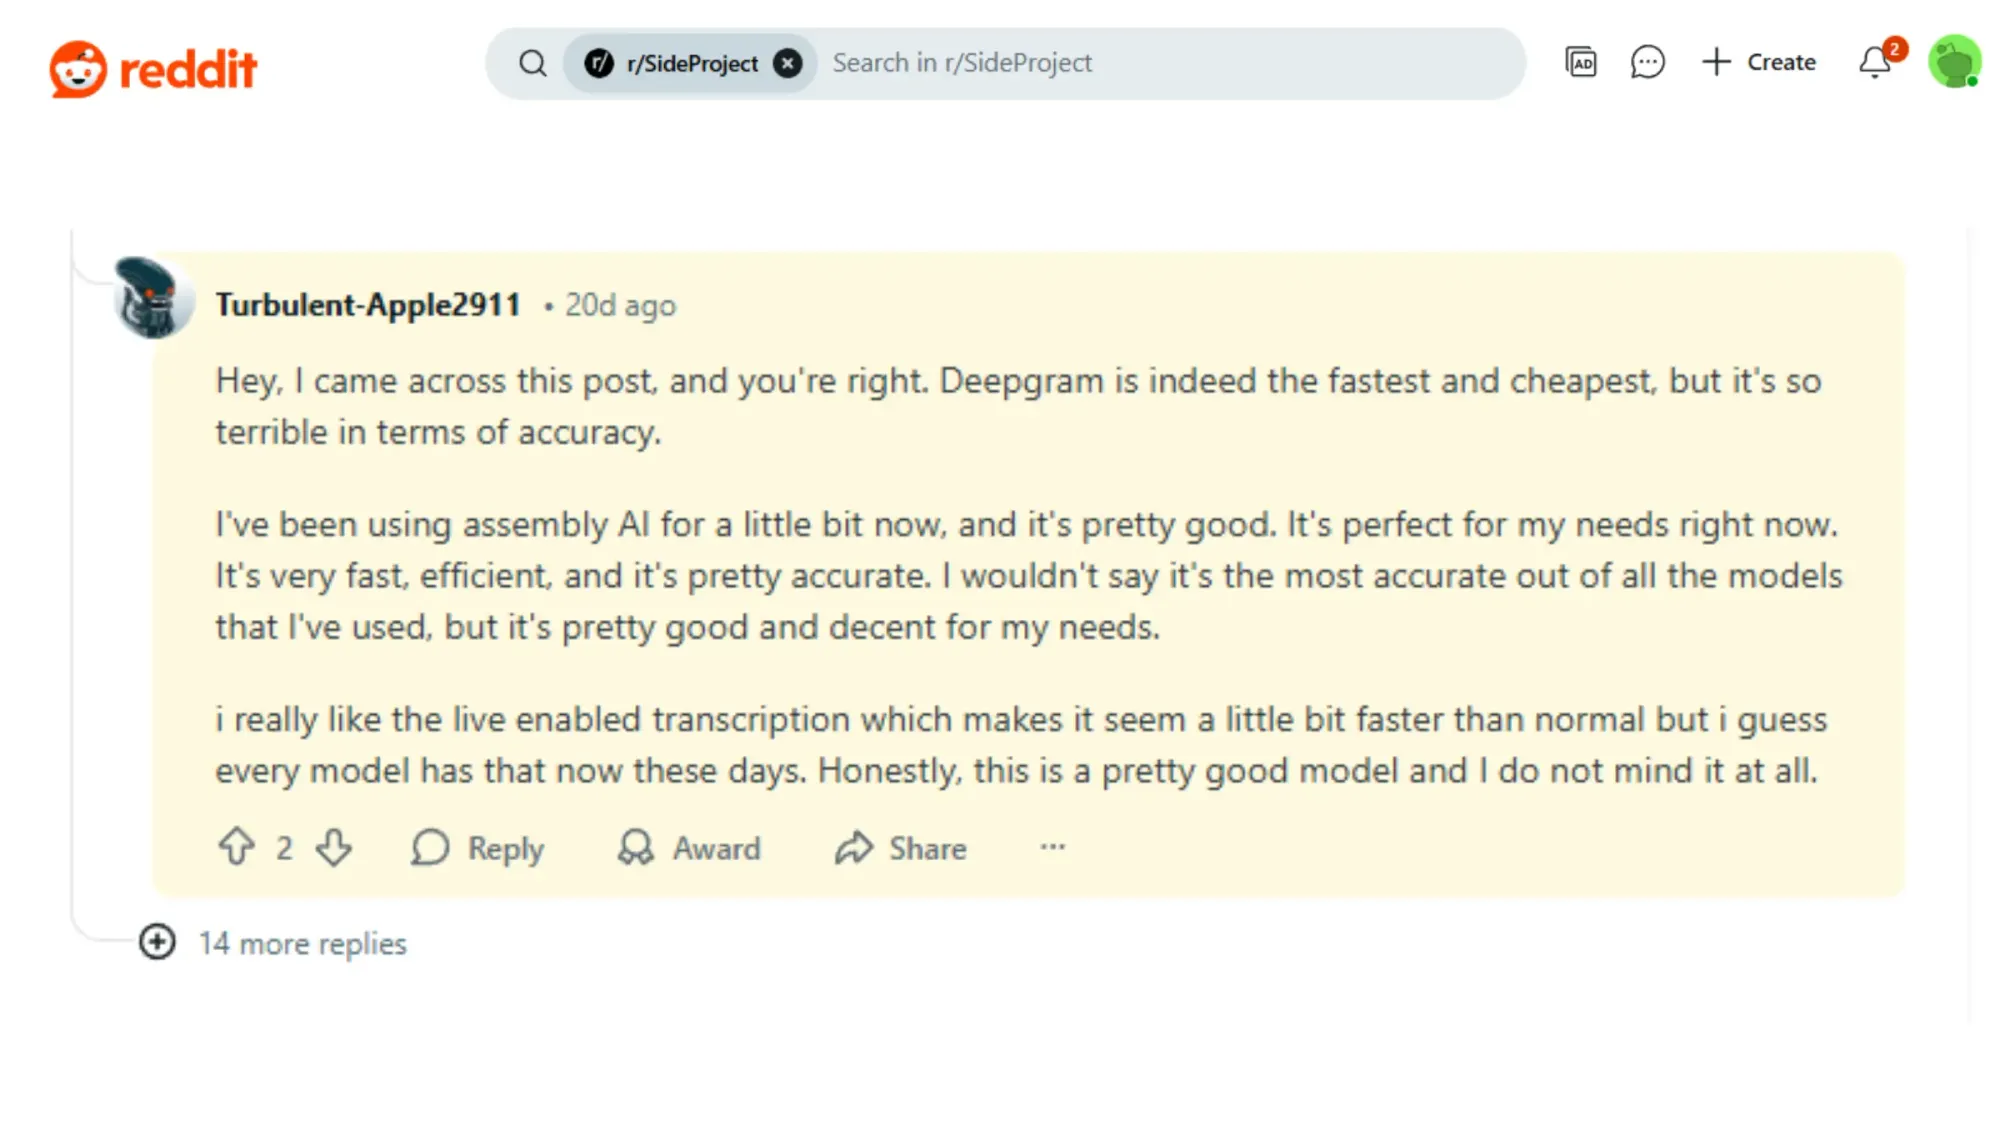Click the Reddit logo
2000x1125 pixels.
pos(153,66)
